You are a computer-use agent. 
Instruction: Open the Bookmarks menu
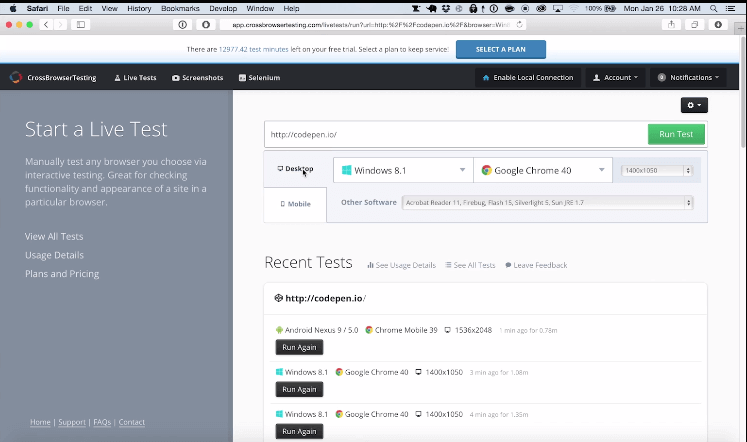[x=180, y=9]
